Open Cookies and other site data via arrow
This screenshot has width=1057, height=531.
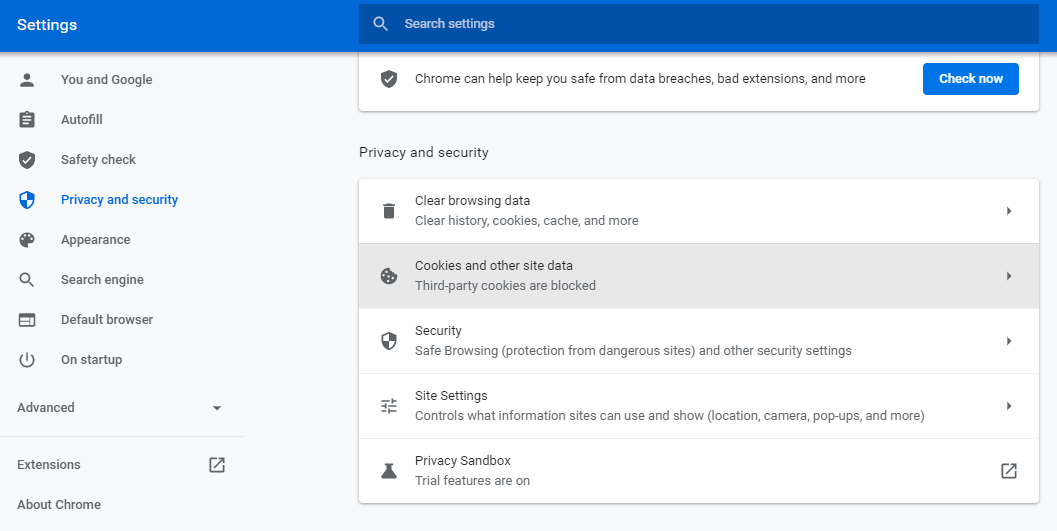[x=1009, y=276]
